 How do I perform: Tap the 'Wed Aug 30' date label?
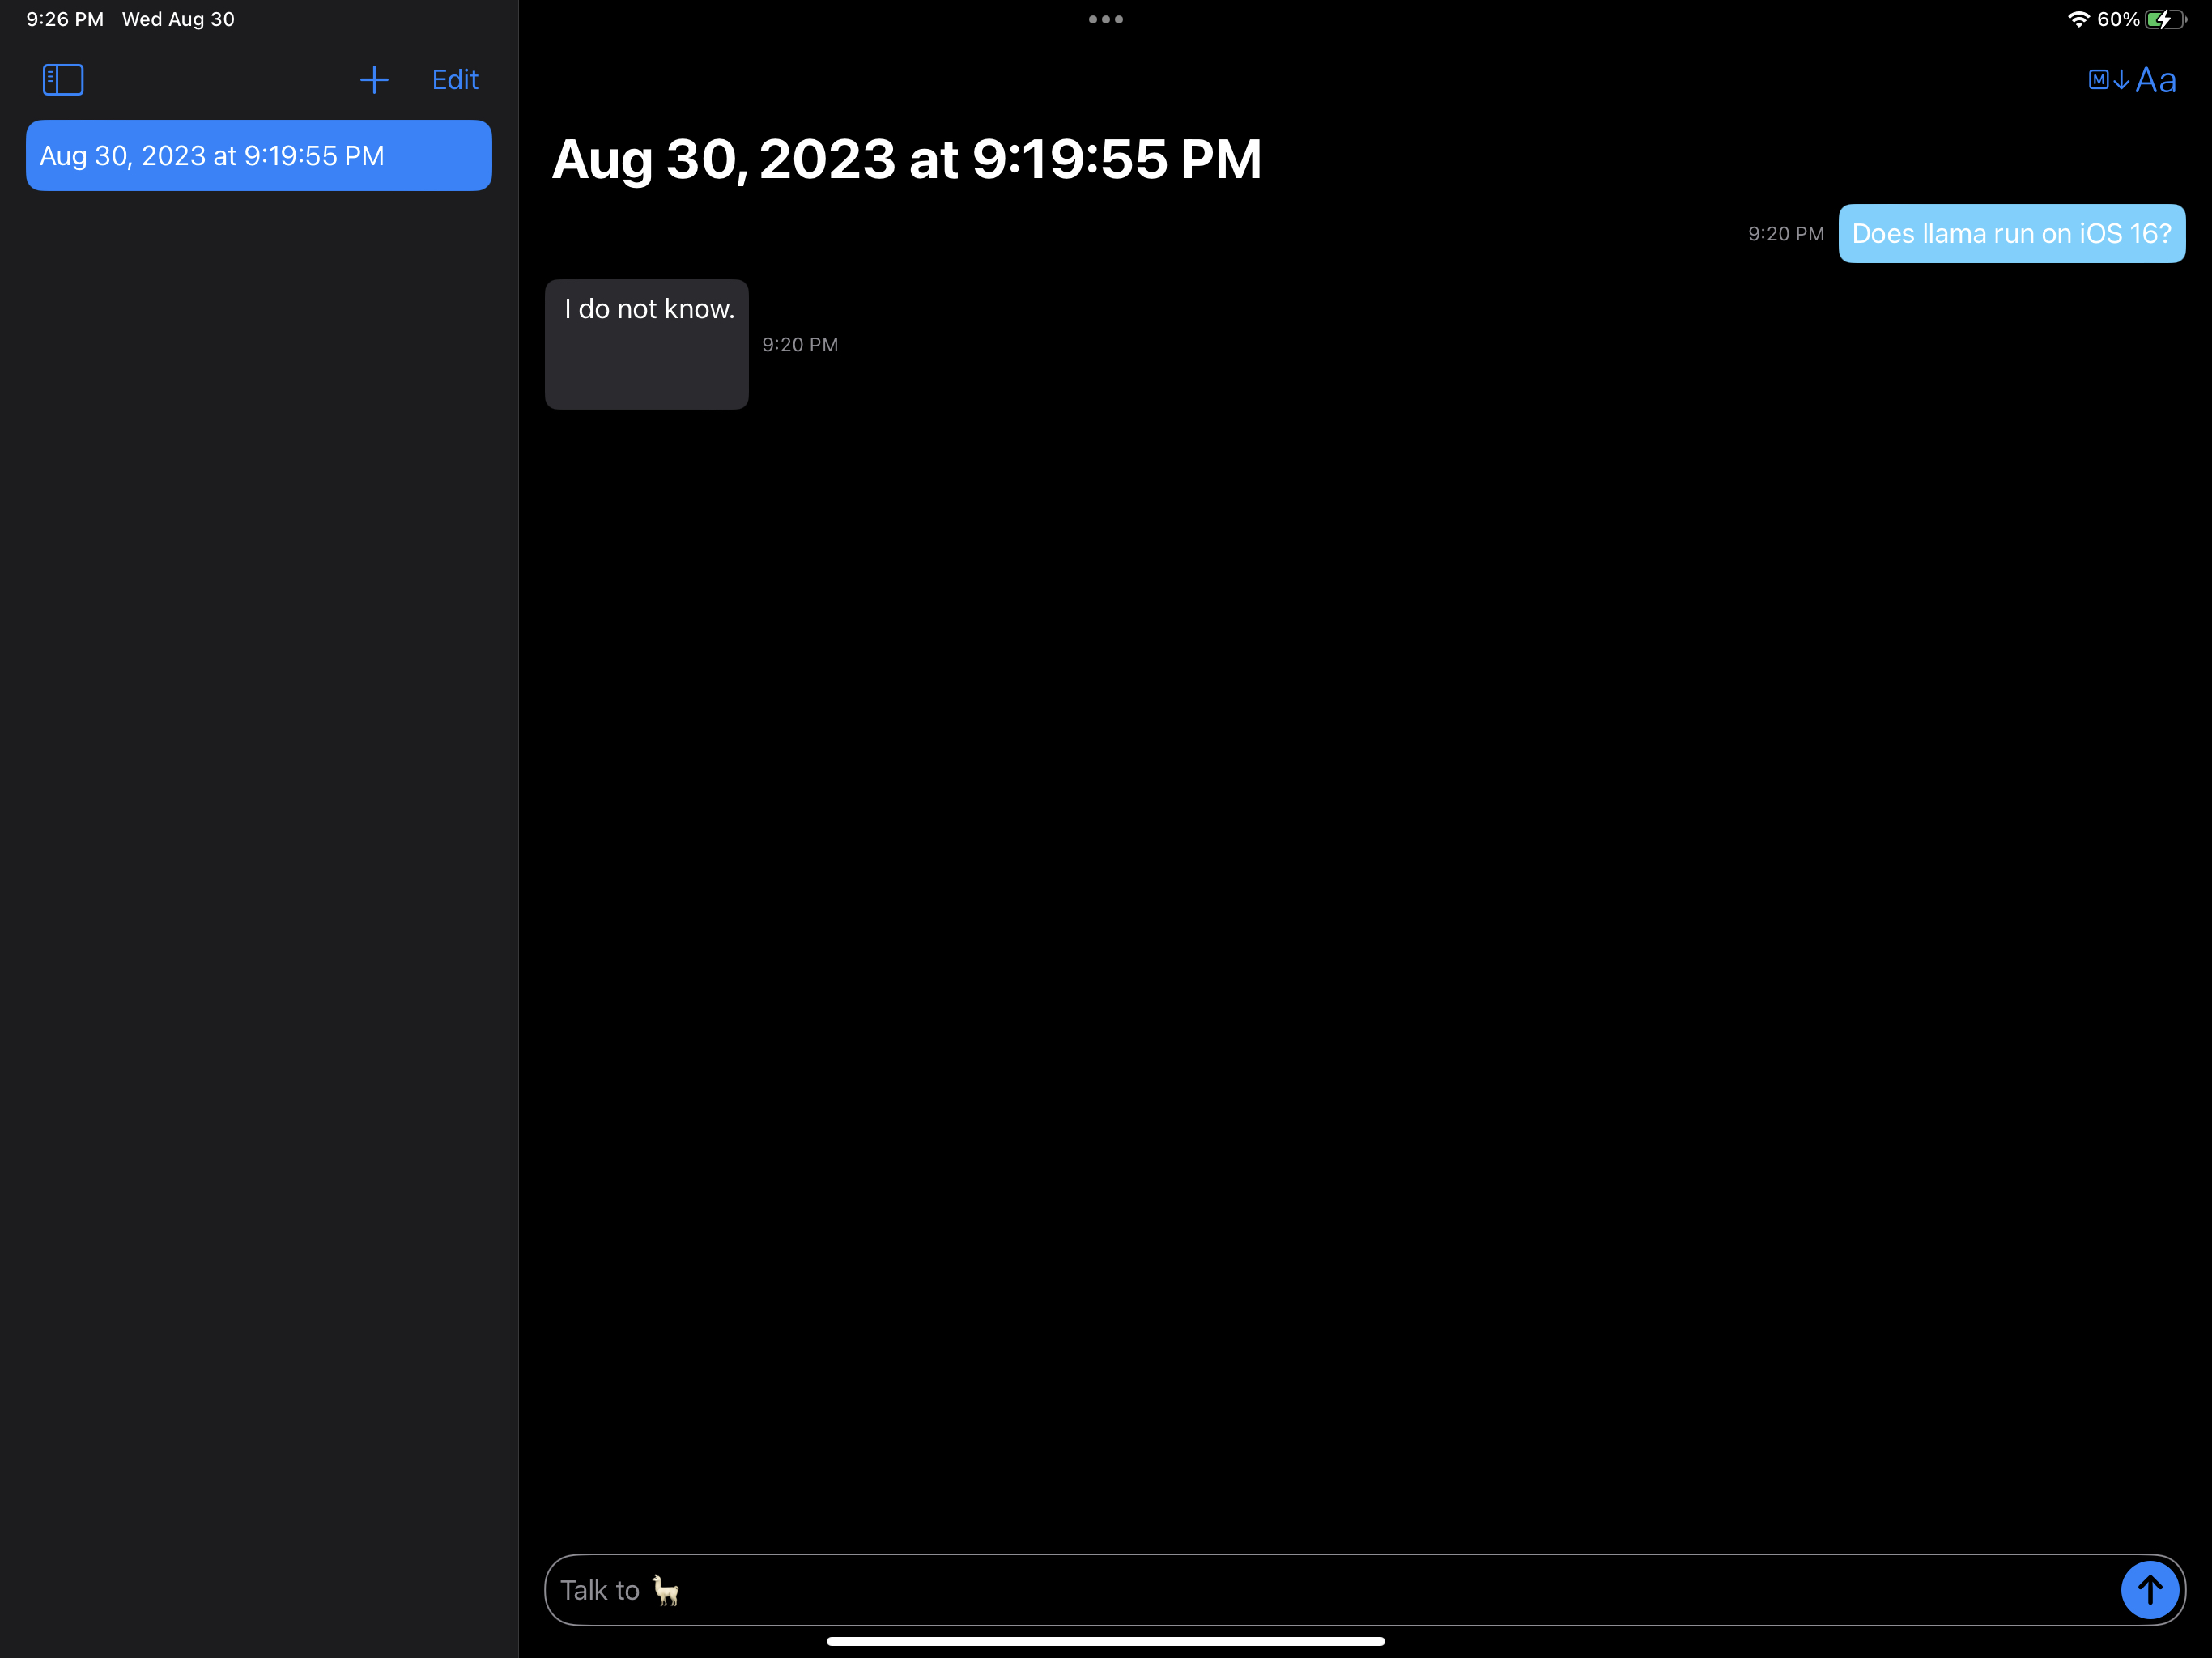pyautogui.click(x=178, y=18)
